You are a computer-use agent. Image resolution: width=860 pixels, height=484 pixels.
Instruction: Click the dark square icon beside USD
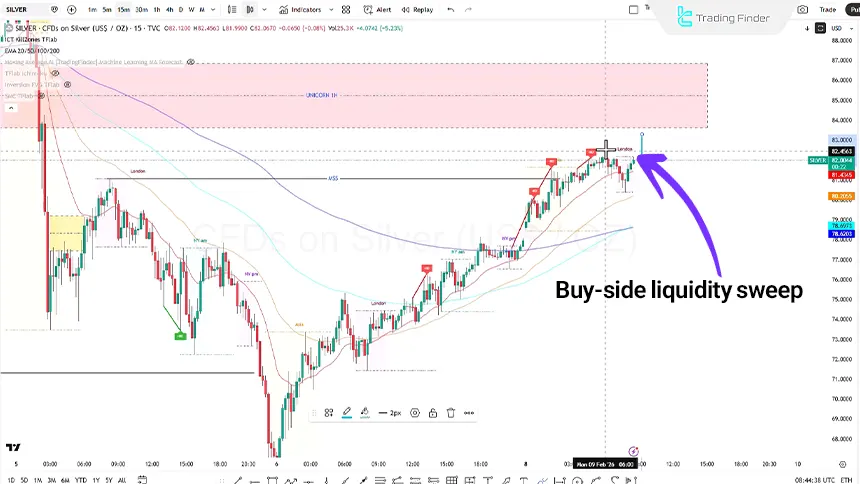(821, 28)
